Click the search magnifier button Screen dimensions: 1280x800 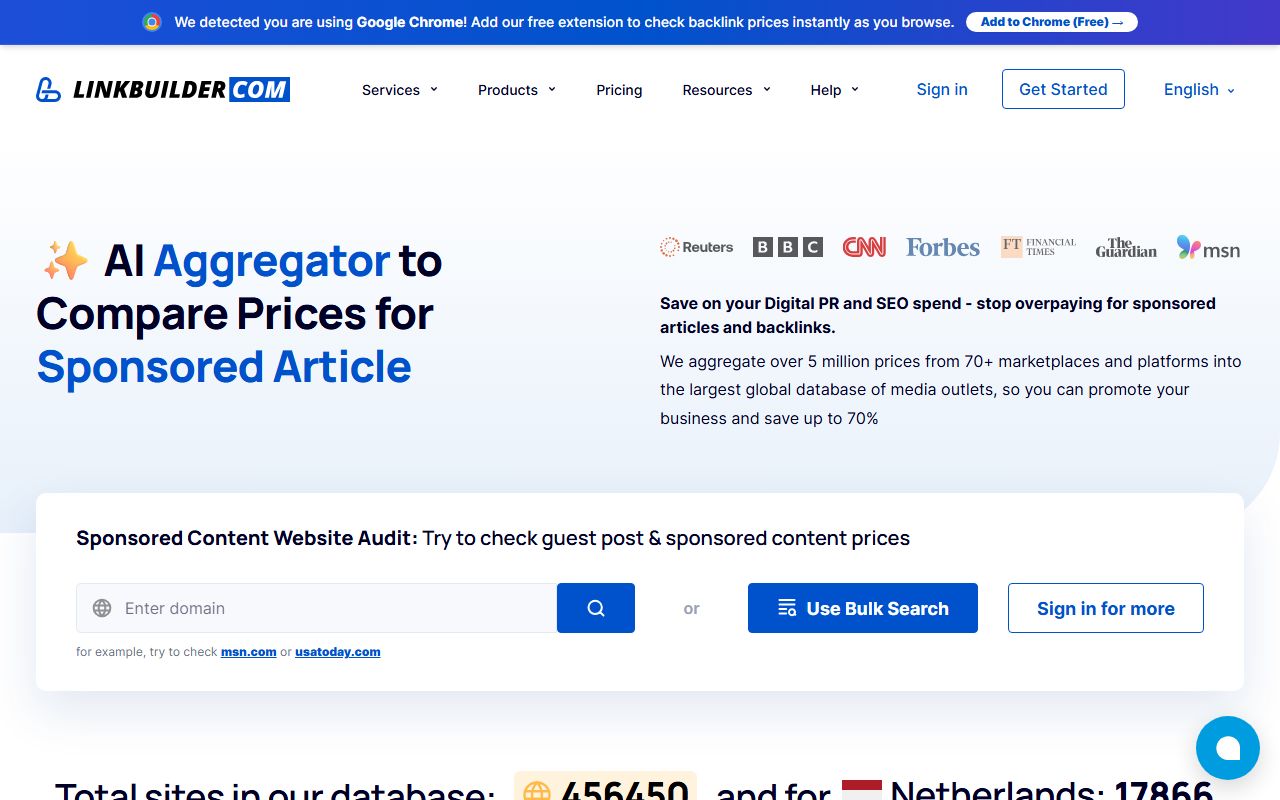point(596,608)
